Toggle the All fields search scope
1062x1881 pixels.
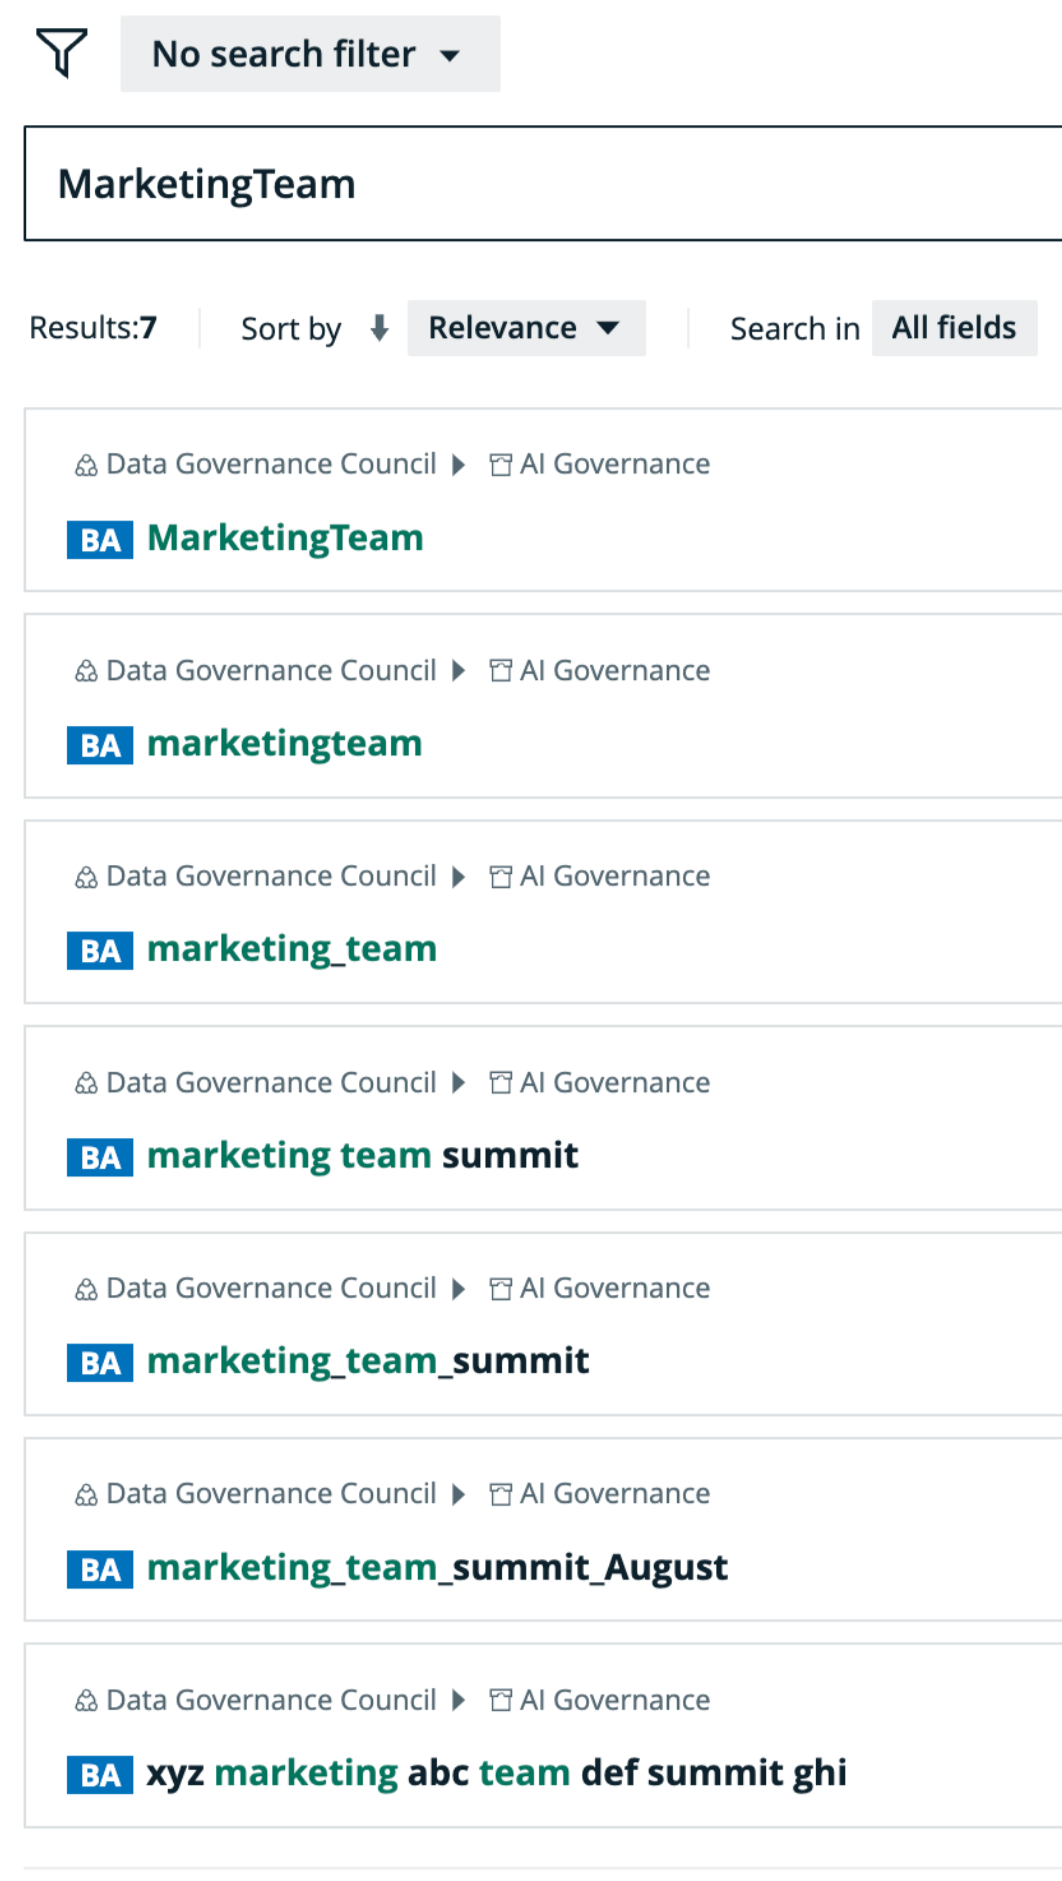pos(953,327)
